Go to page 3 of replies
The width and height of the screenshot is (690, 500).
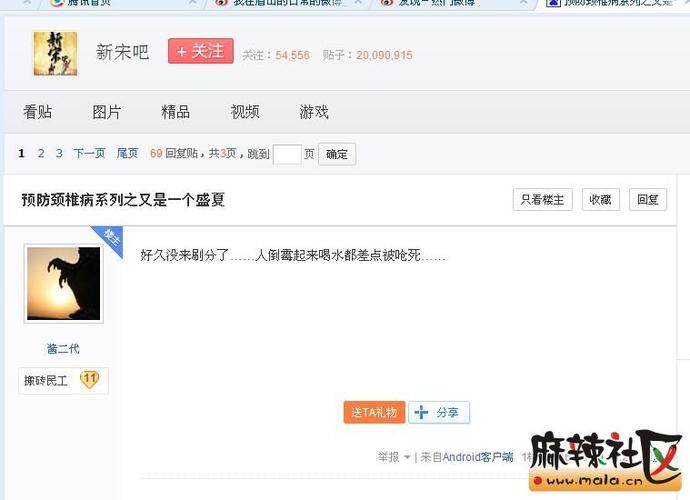click(59, 153)
